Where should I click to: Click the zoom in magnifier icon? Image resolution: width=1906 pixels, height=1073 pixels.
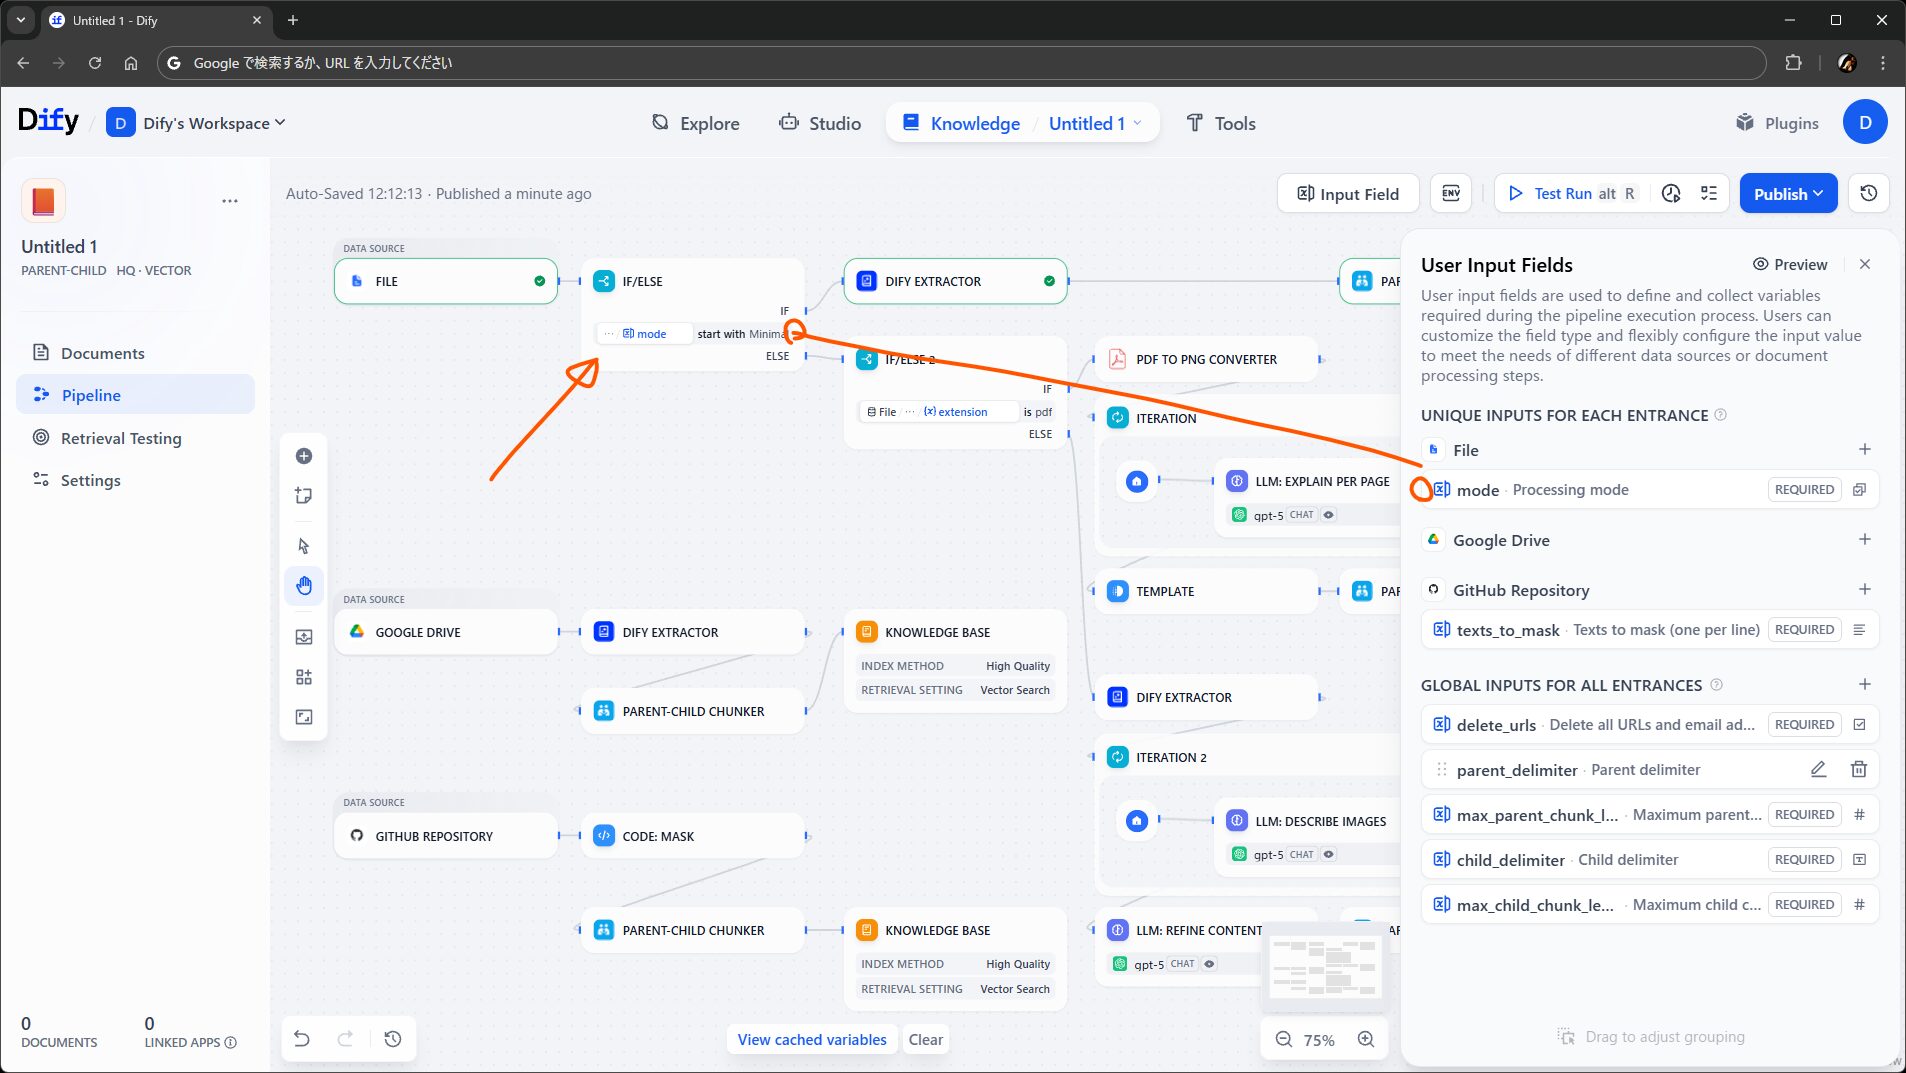click(x=1366, y=1039)
